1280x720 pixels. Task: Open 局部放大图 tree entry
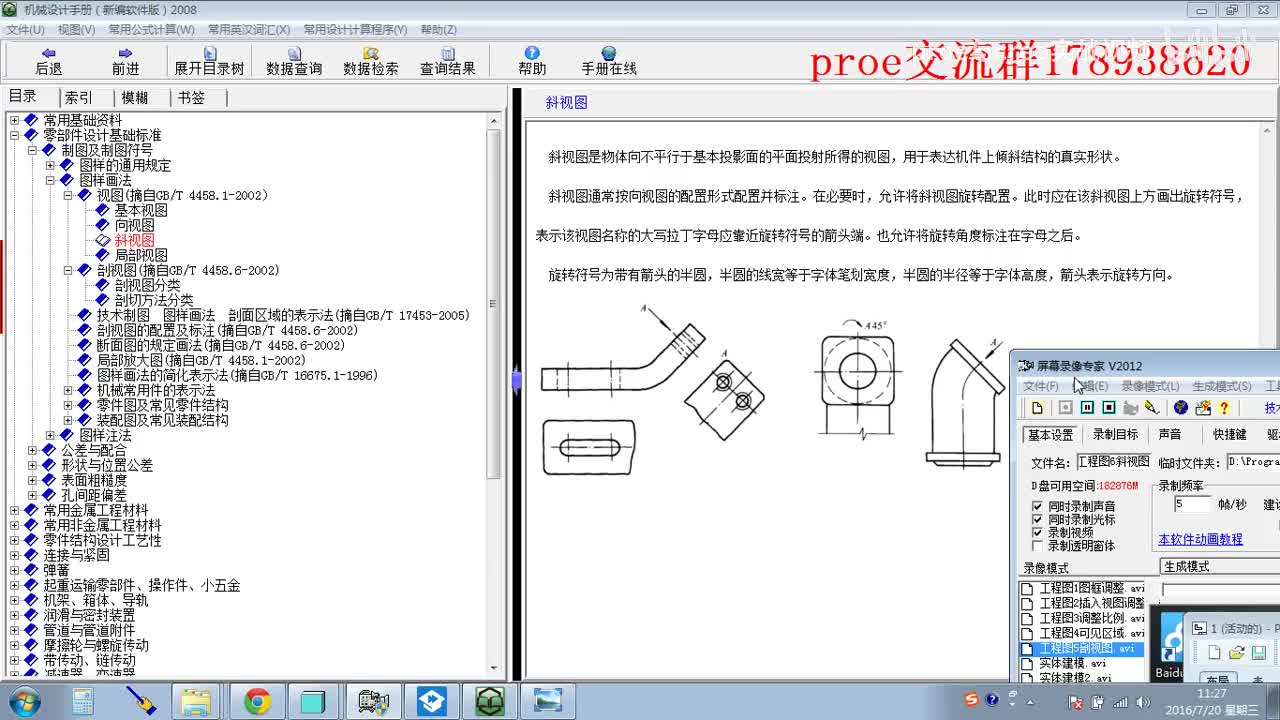[201, 360]
